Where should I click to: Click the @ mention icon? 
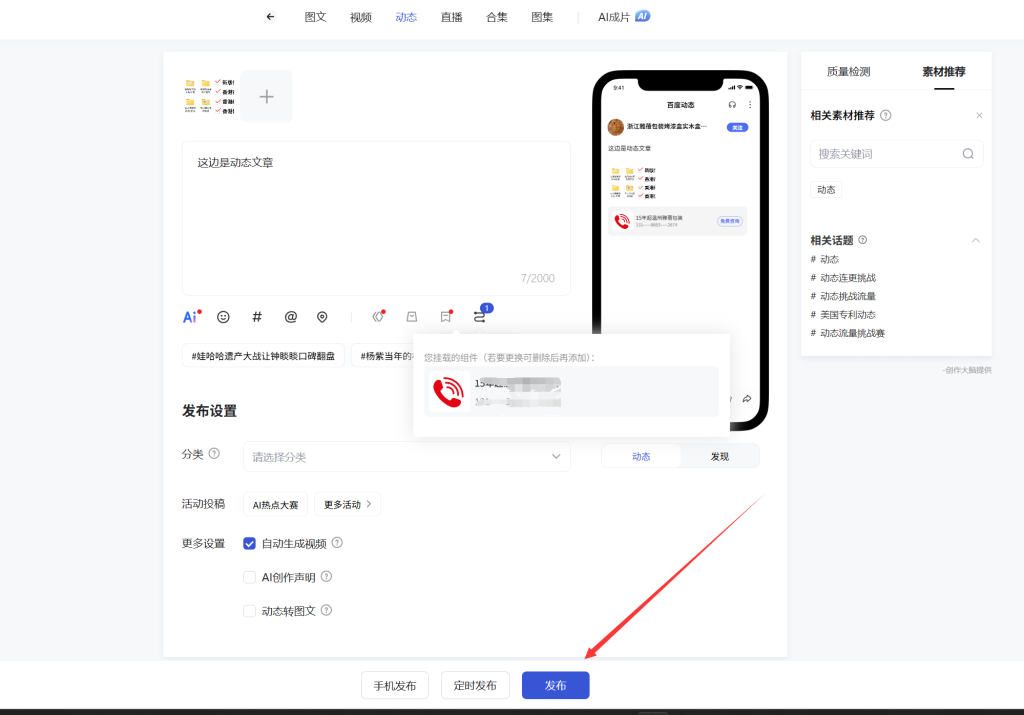click(x=291, y=317)
